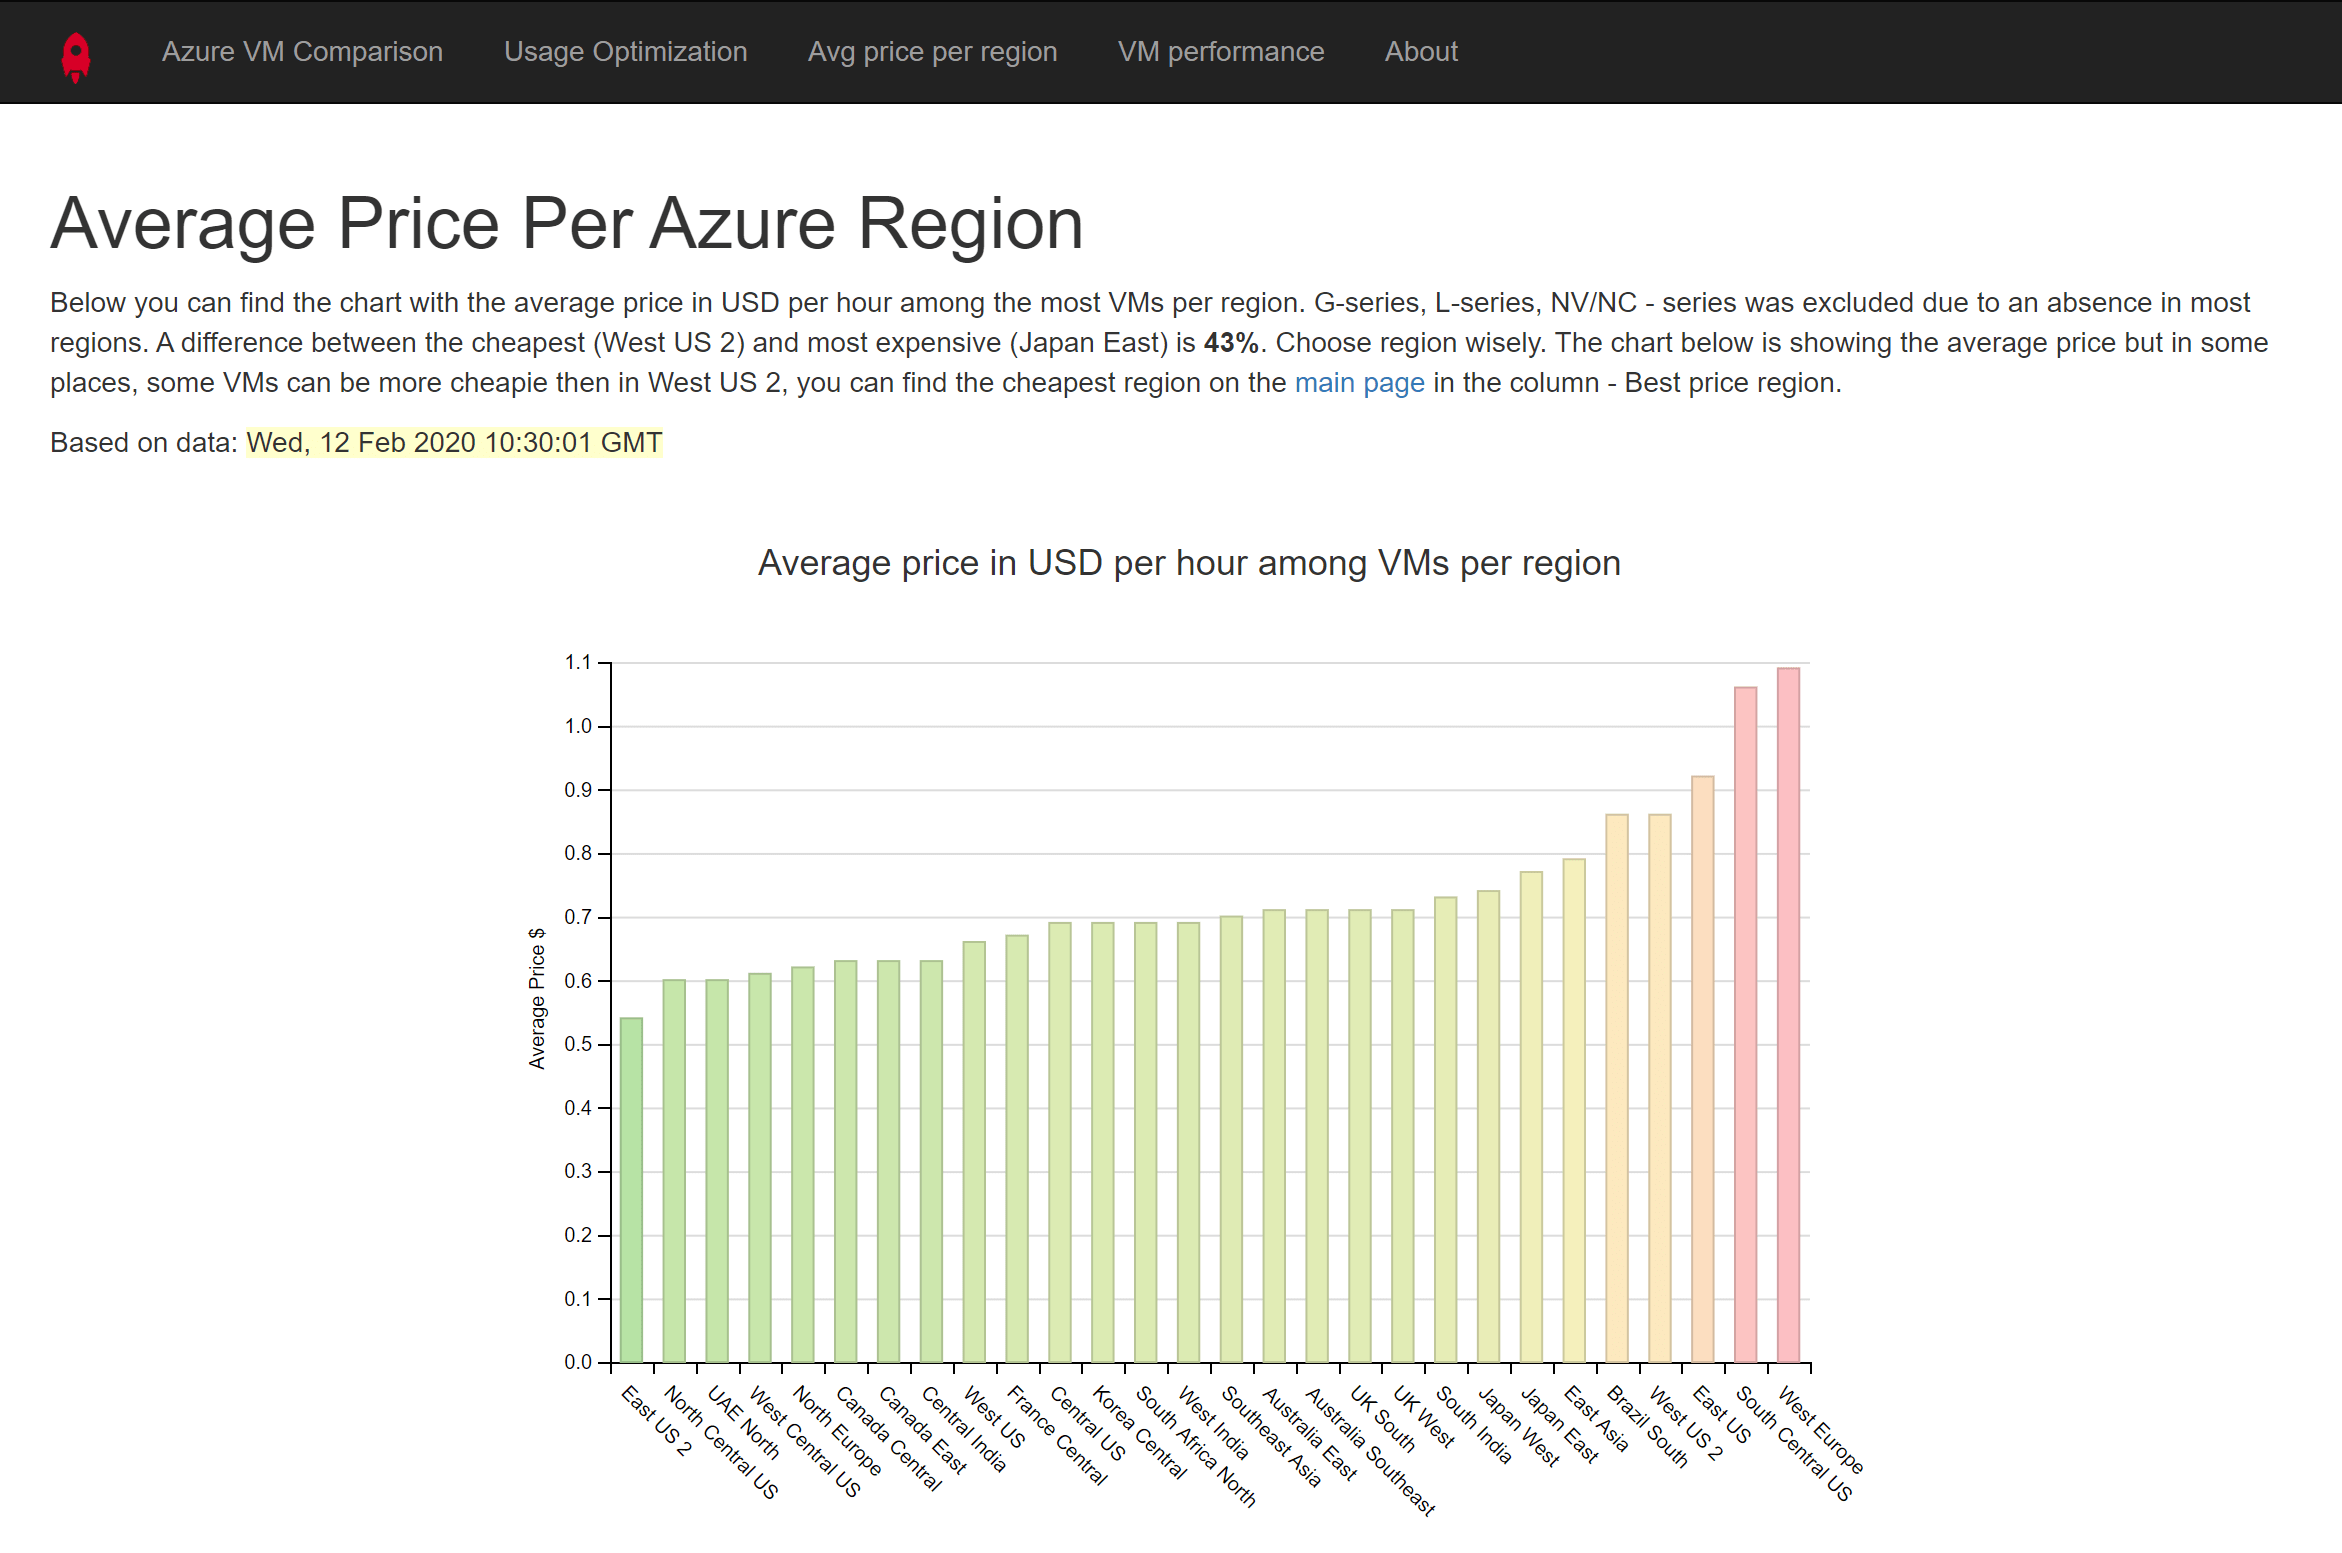The height and width of the screenshot is (1553, 2342).
Task: Select the Japan West bar
Action: pyautogui.click(x=1488, y=1127)
